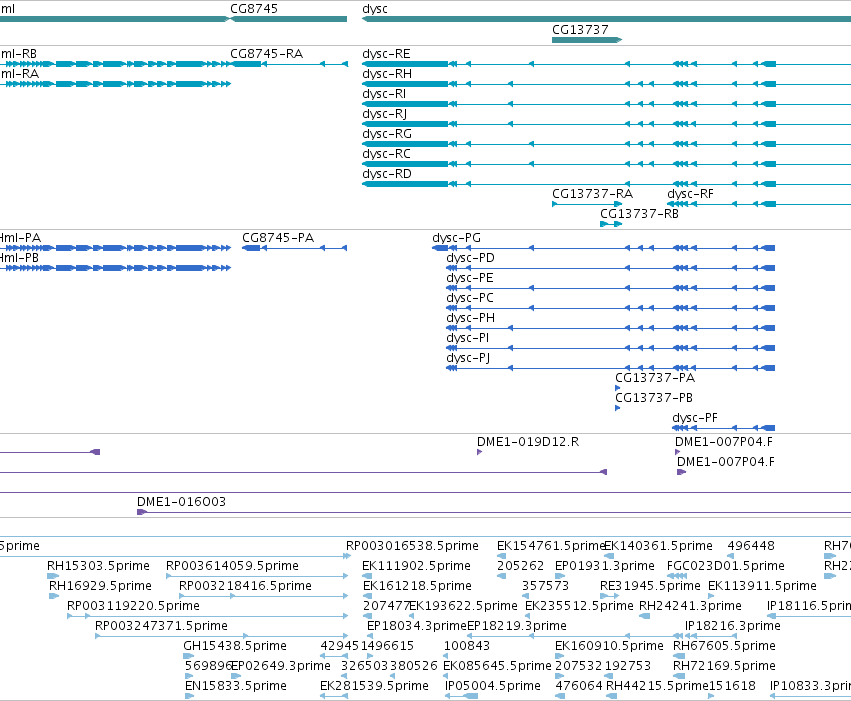Select protein dysc-PI label
This screenshot has width=851, height=701.
tap(468, 338)
